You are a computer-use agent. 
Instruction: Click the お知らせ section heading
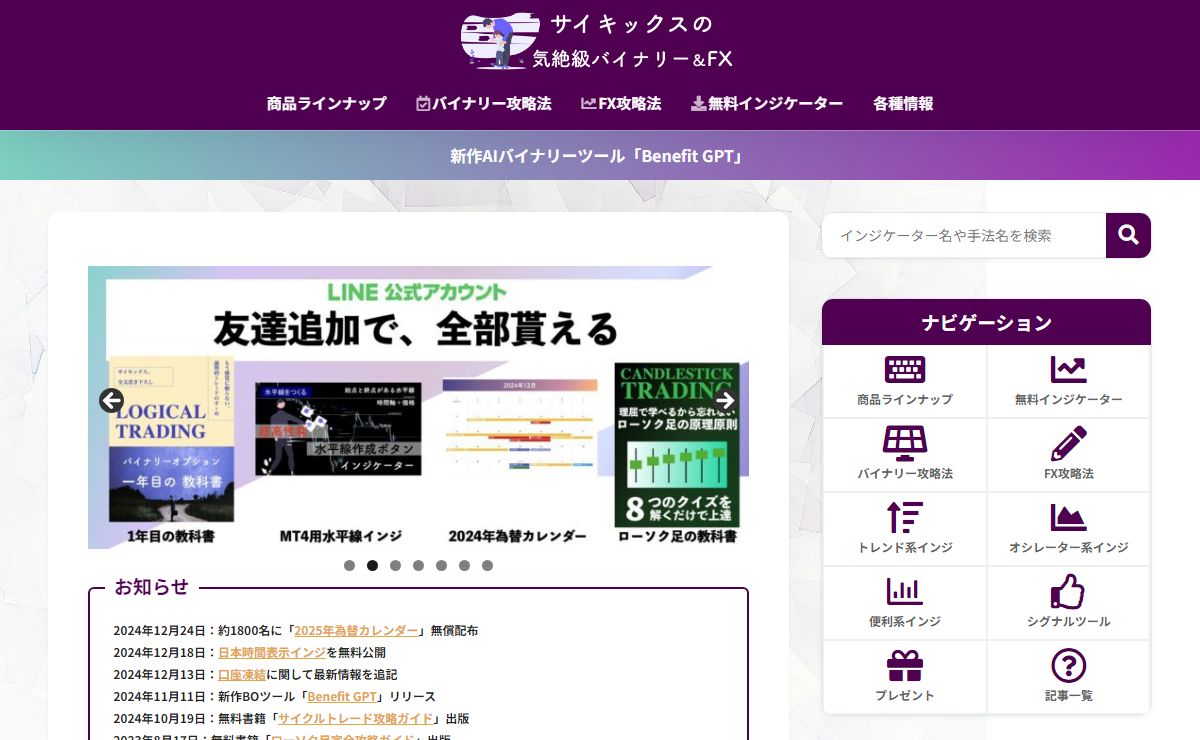click(x=151, y=587)
